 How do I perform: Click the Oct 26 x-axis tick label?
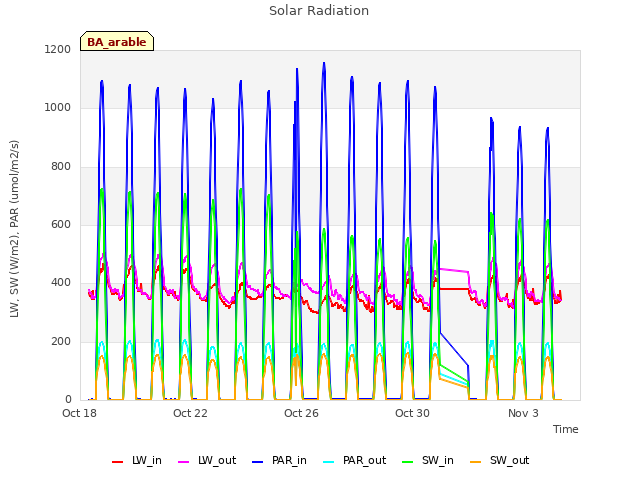tap(301, 413)
